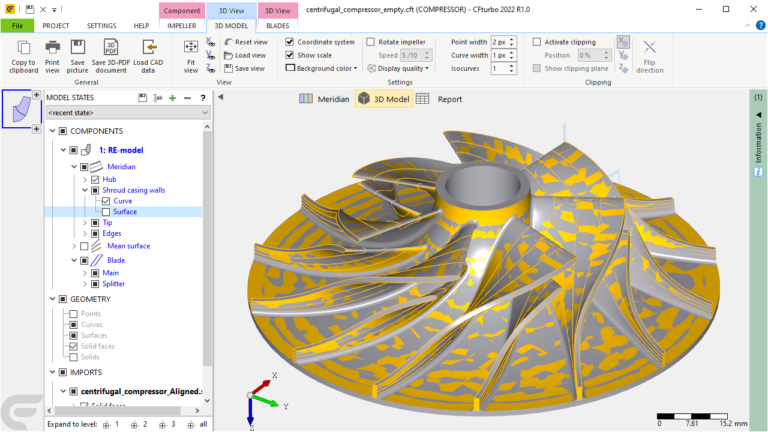The height and width of the screenshot is (432, 768).
Task: Click Isocurves value field
Action: click(x=504, y=69)
